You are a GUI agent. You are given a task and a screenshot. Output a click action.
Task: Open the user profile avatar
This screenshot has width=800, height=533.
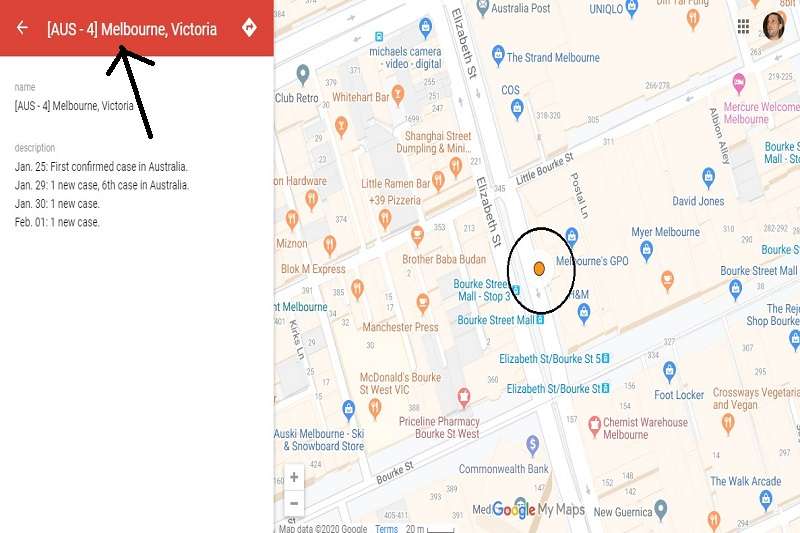[x=773, y=26]
